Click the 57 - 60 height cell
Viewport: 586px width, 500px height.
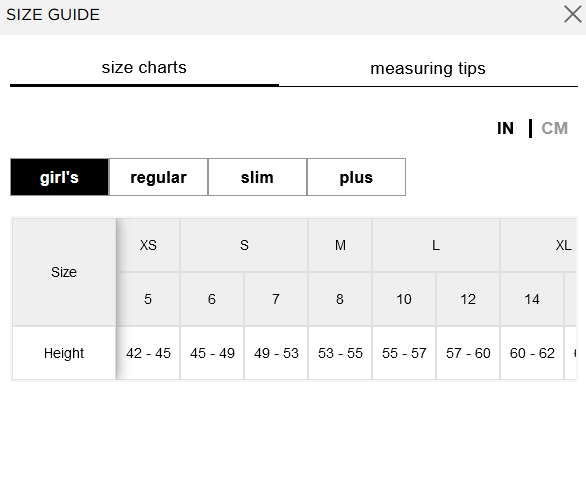coord(468,353)
